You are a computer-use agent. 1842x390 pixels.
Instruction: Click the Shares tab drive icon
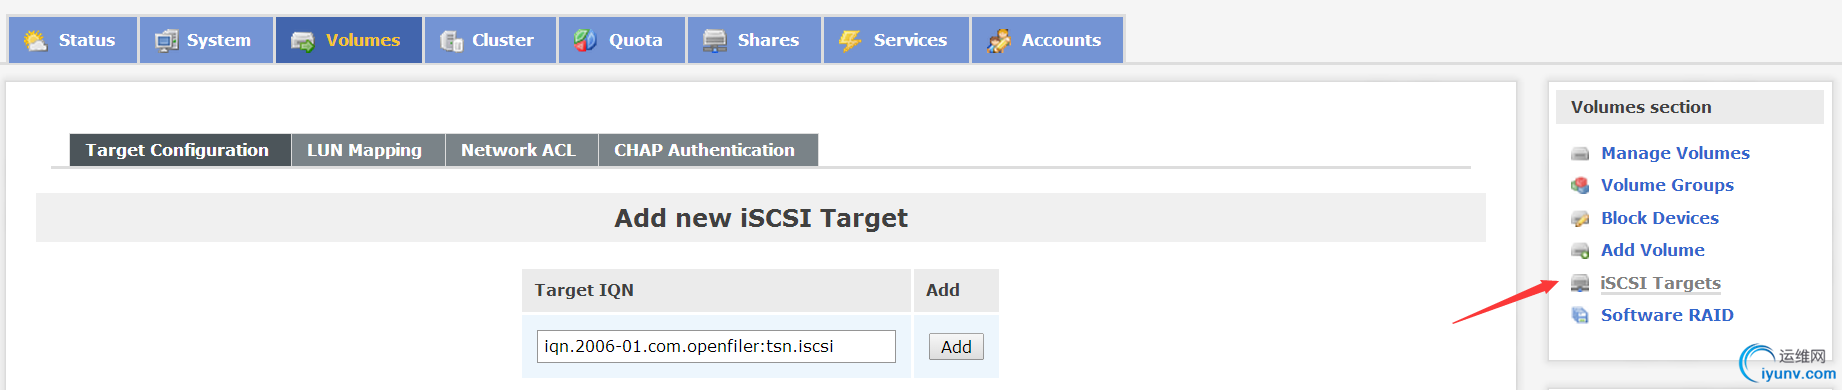click(714, 41)
